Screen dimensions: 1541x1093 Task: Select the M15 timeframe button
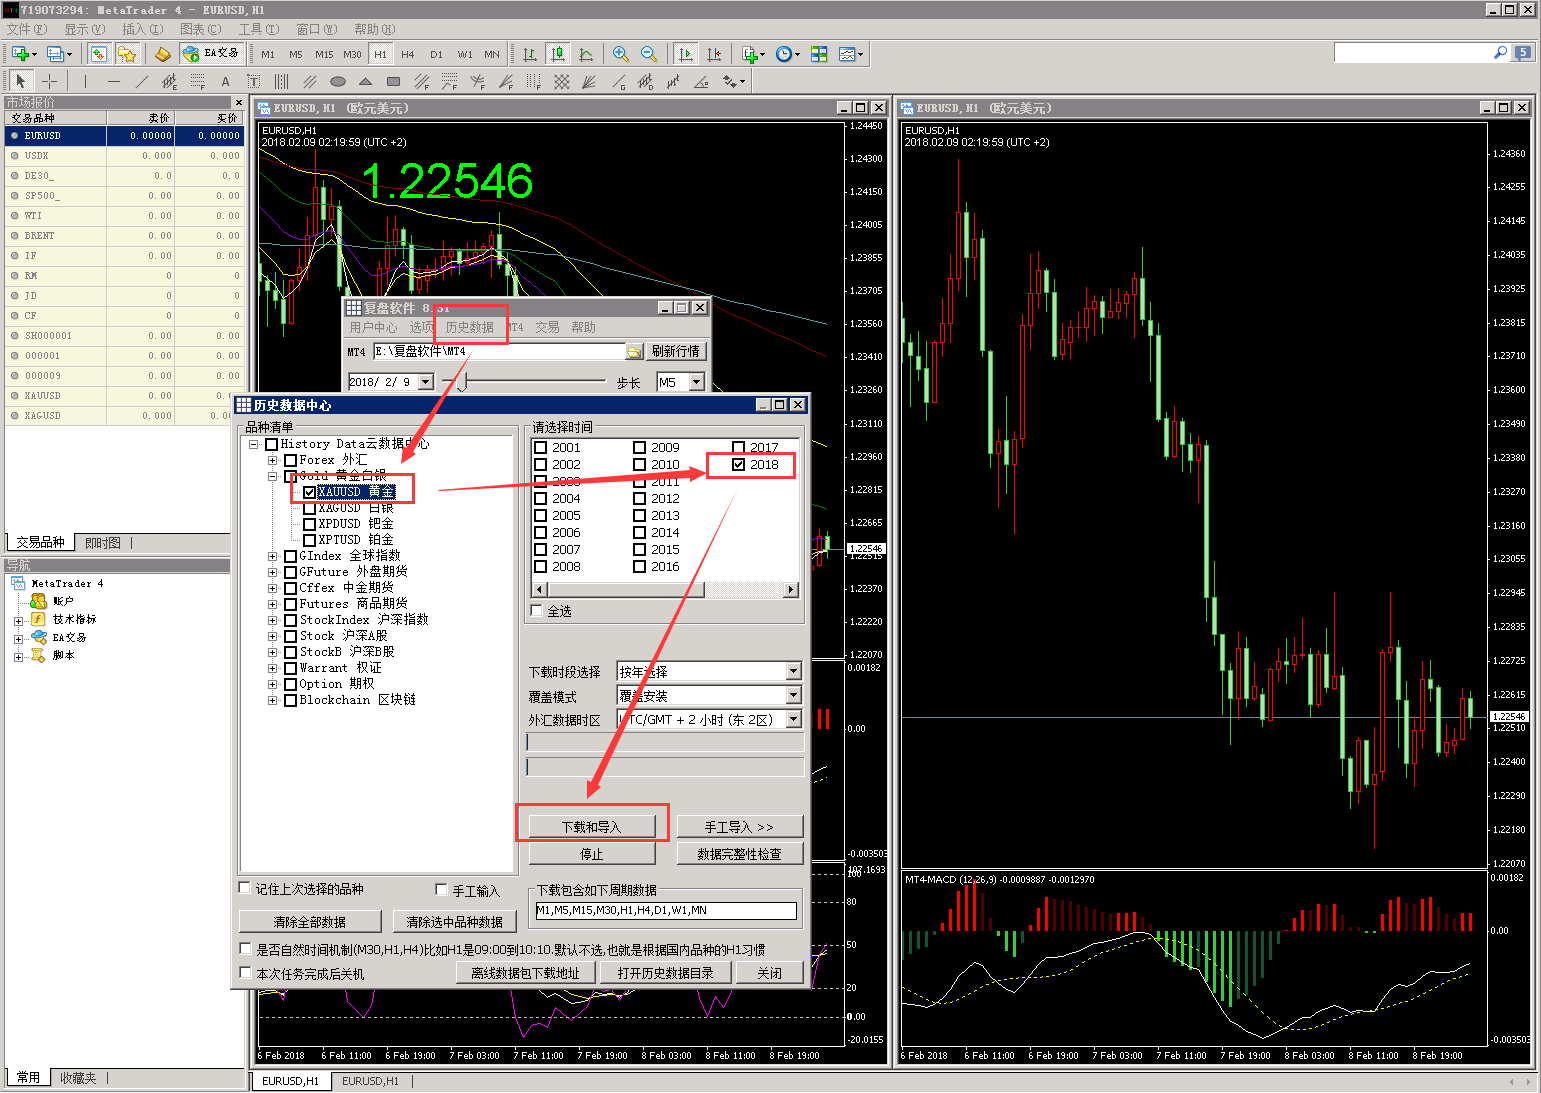pos(324,54)
